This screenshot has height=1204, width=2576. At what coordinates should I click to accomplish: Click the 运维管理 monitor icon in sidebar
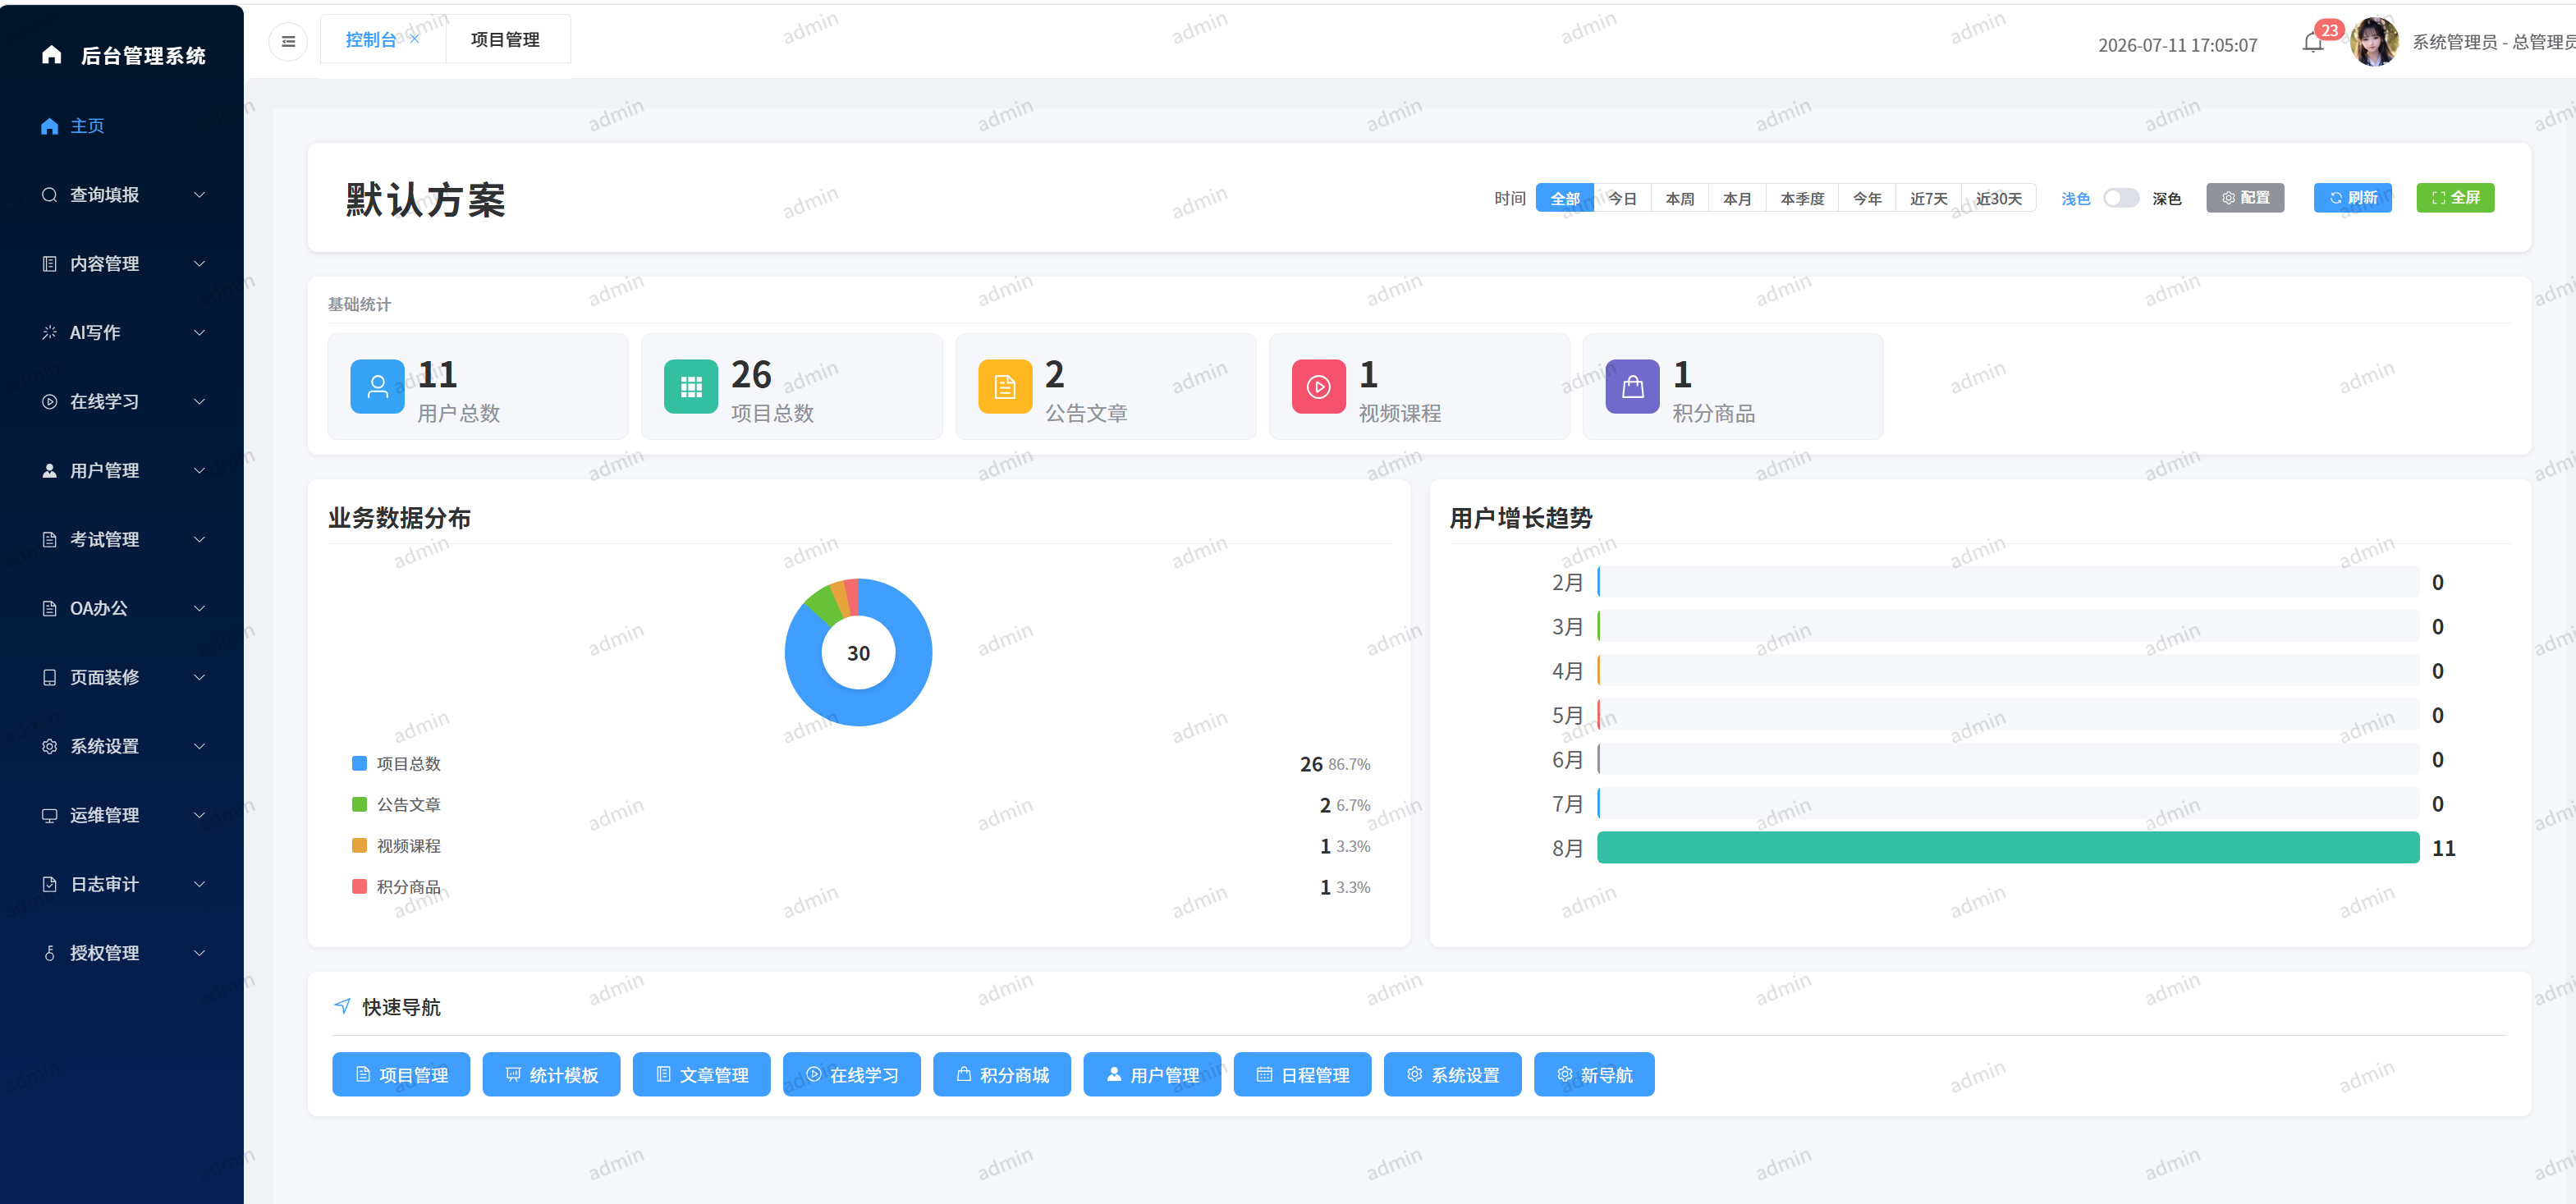click(x=49, y=816)
